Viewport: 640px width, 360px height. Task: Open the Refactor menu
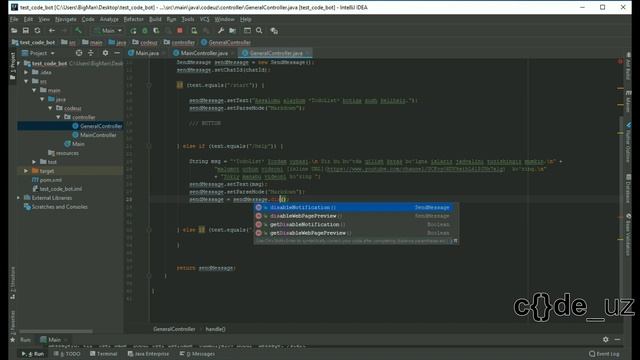[x=133, y=19]
